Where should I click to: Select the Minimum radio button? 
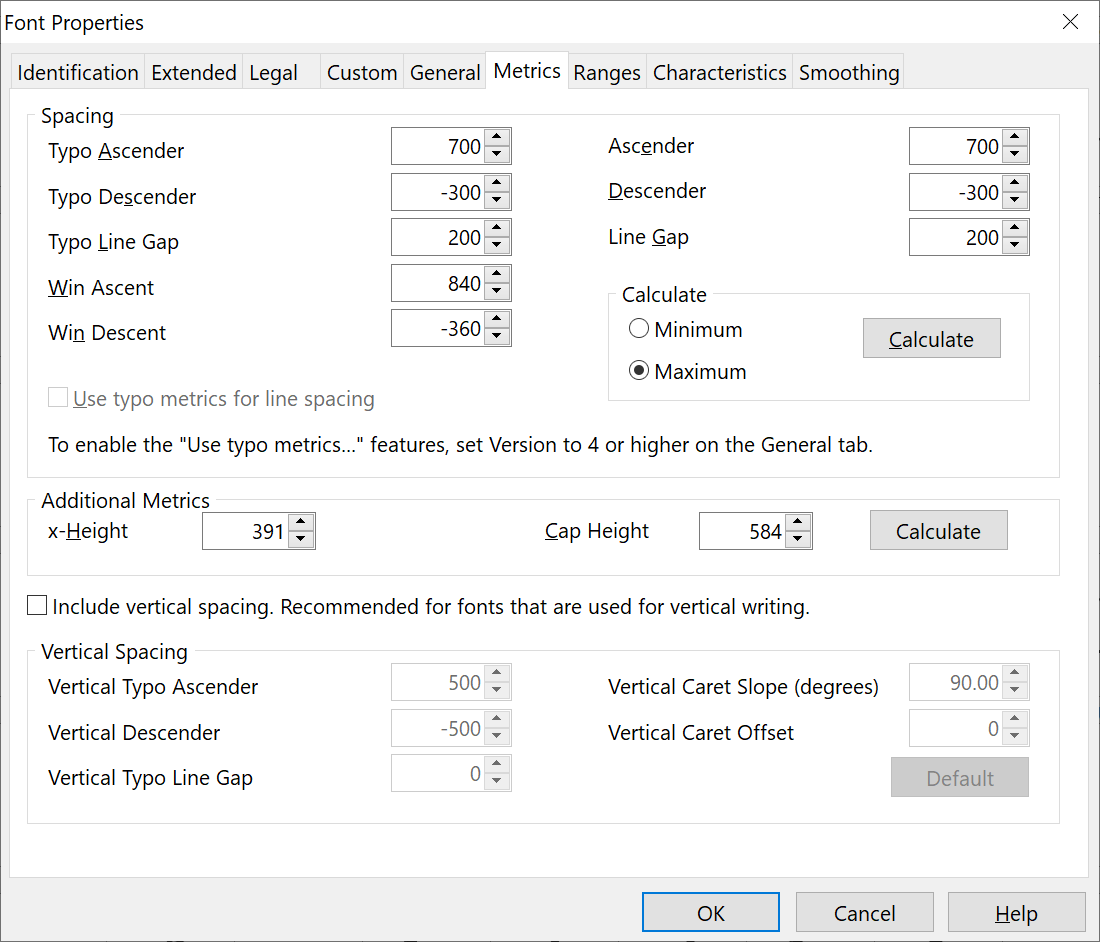pyautogui.click(x=639, y=329)
